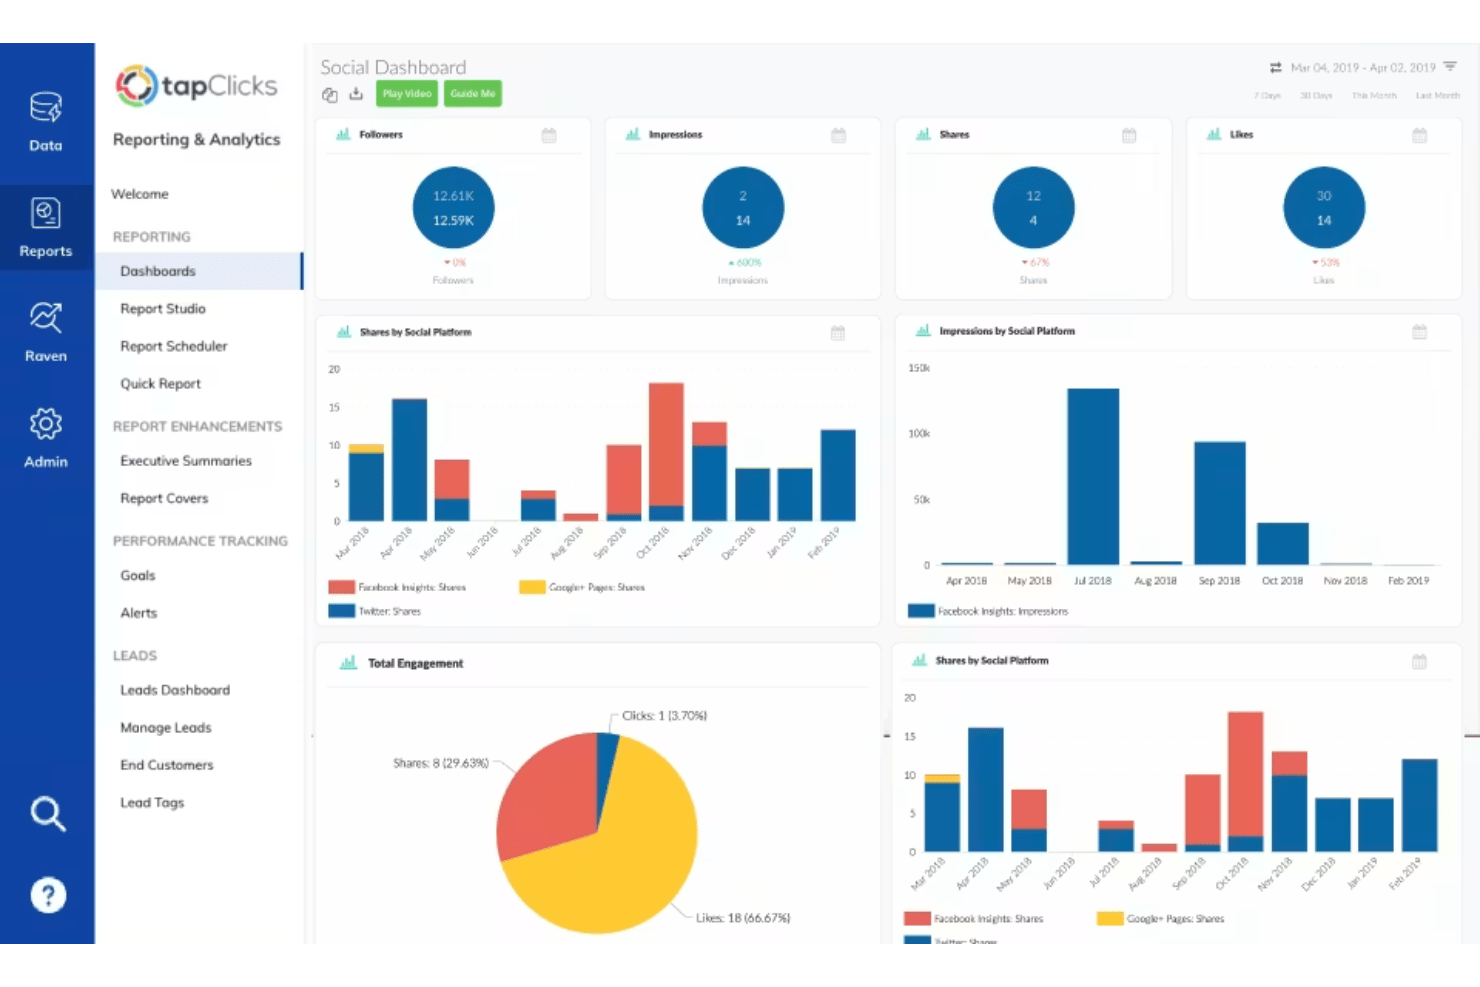Viewport: 1480px width, 987px height.
Task: Toggle Google+ Pages: Shares legend in upper chart
Action: [x=582, y=587]
